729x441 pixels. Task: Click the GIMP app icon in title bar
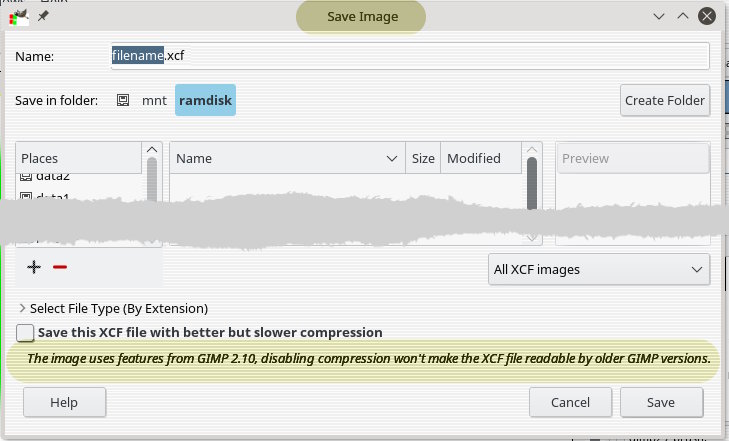point(18,17)
